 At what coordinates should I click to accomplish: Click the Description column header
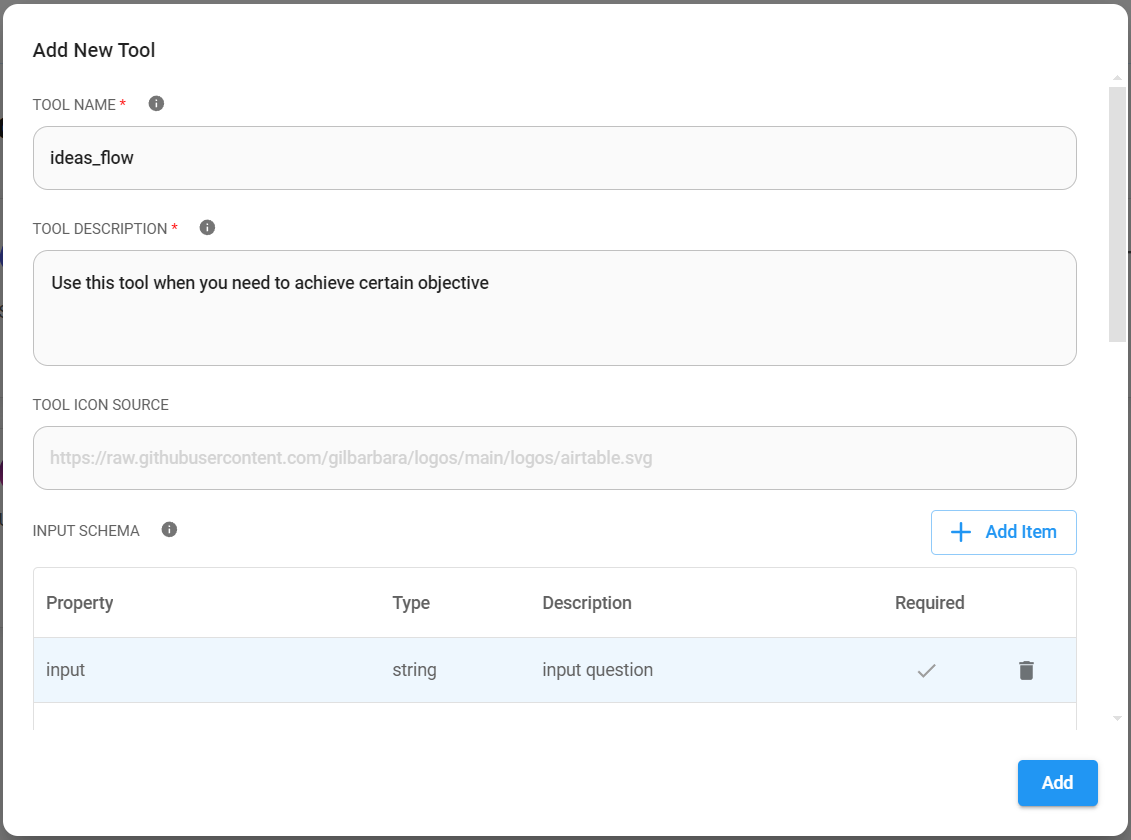(587, 603)
